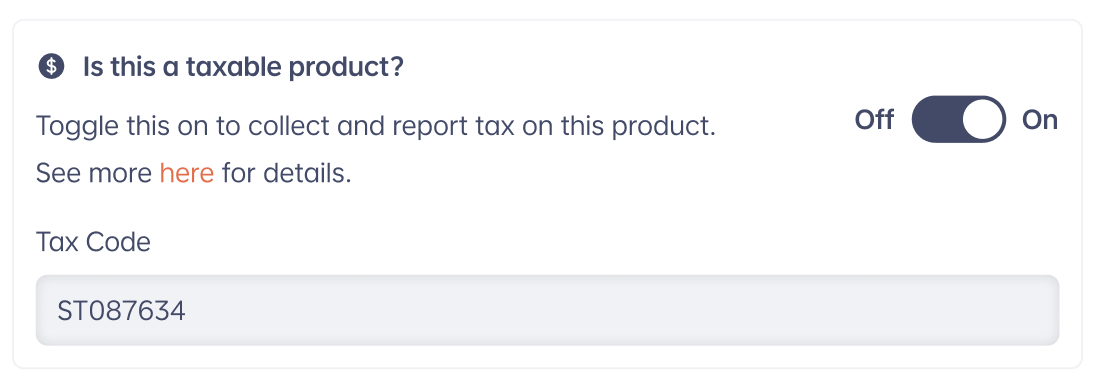Open the orange "here" details link
Viewport: 1096px width, 392px height.
coord(187,173)
